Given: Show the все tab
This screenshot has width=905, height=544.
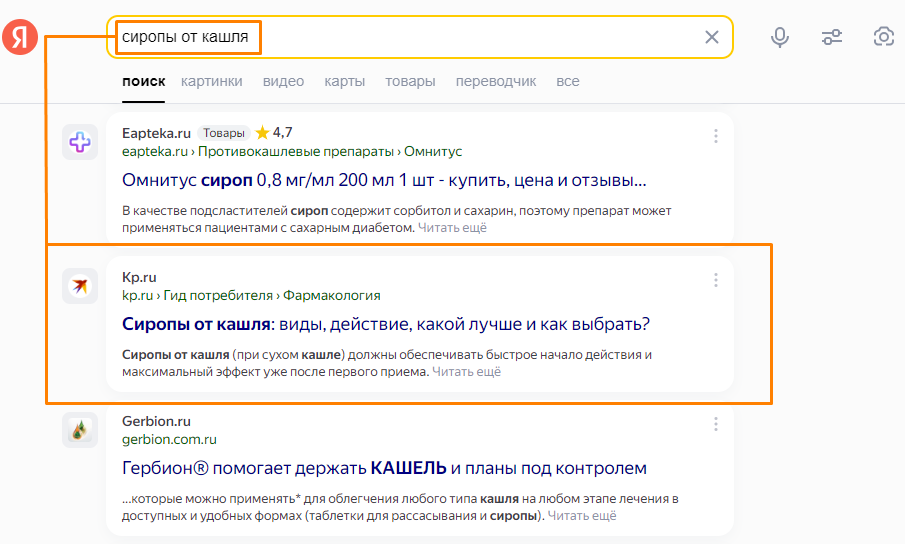Looking at the screenshot, I should 568,81.
